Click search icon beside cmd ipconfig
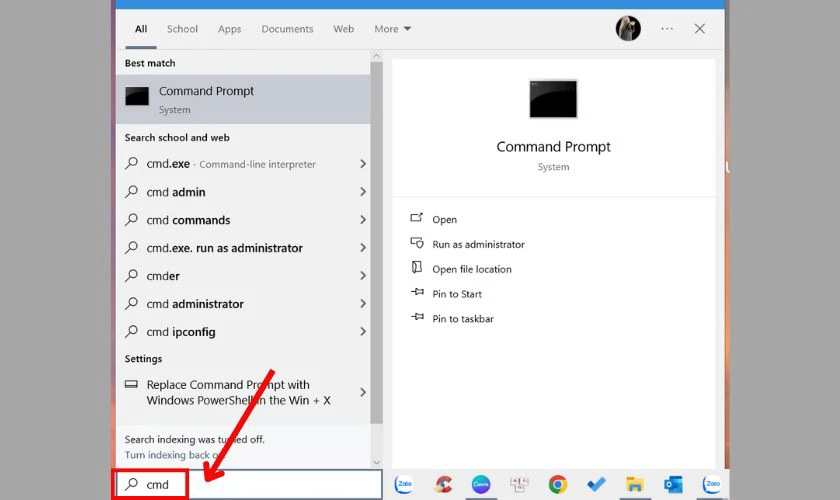The image size is (840, 500). coord(131,331)
